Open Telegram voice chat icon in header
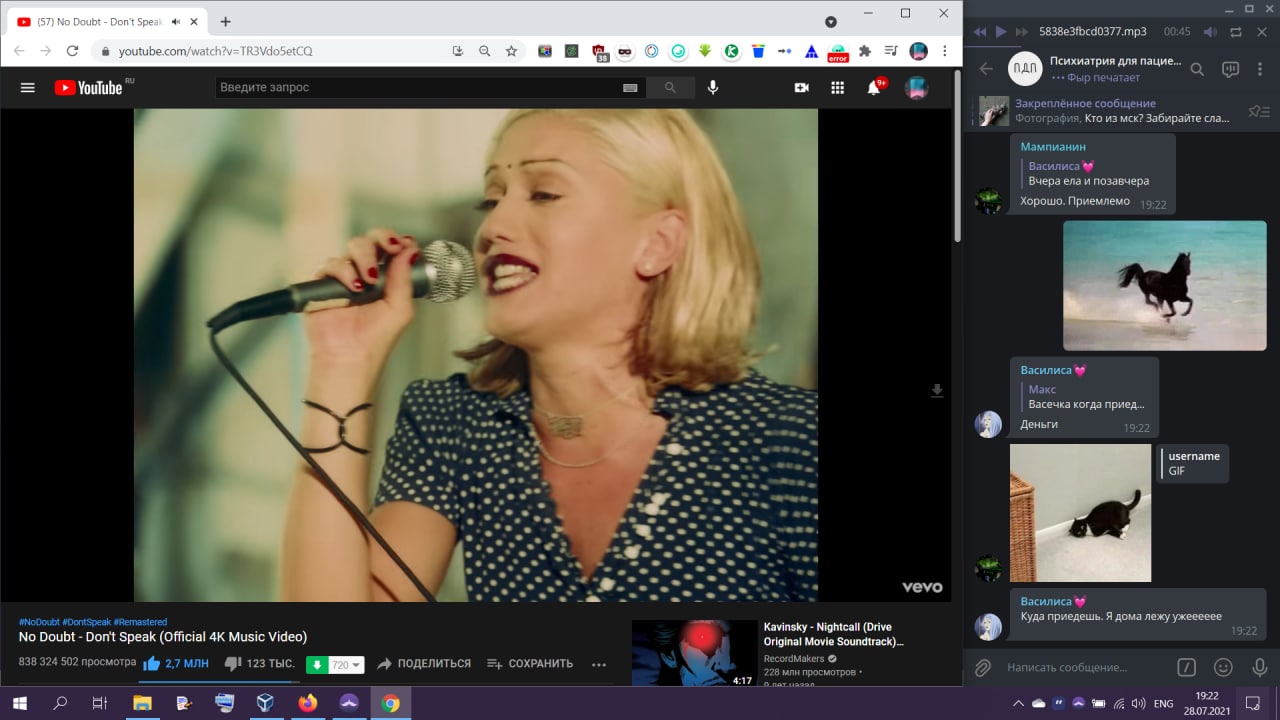The width and height of the screenshot is (1280, 720). 1231,69
